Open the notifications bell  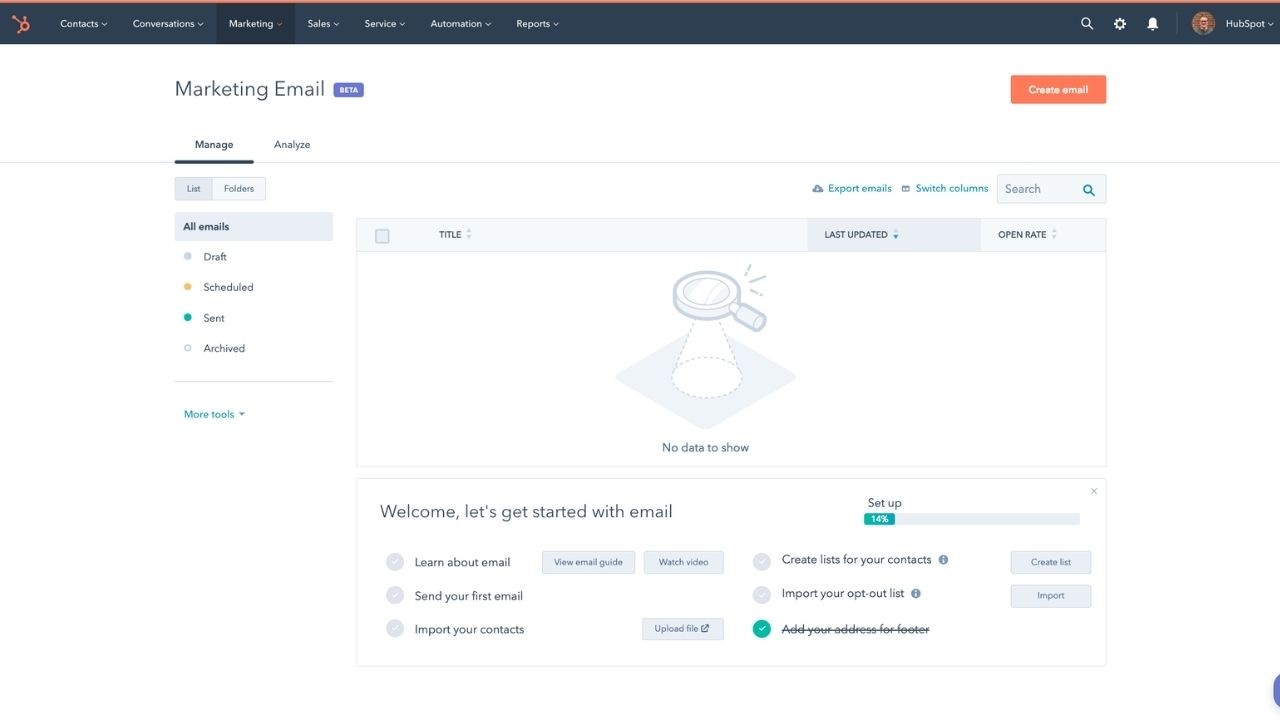1153,24
